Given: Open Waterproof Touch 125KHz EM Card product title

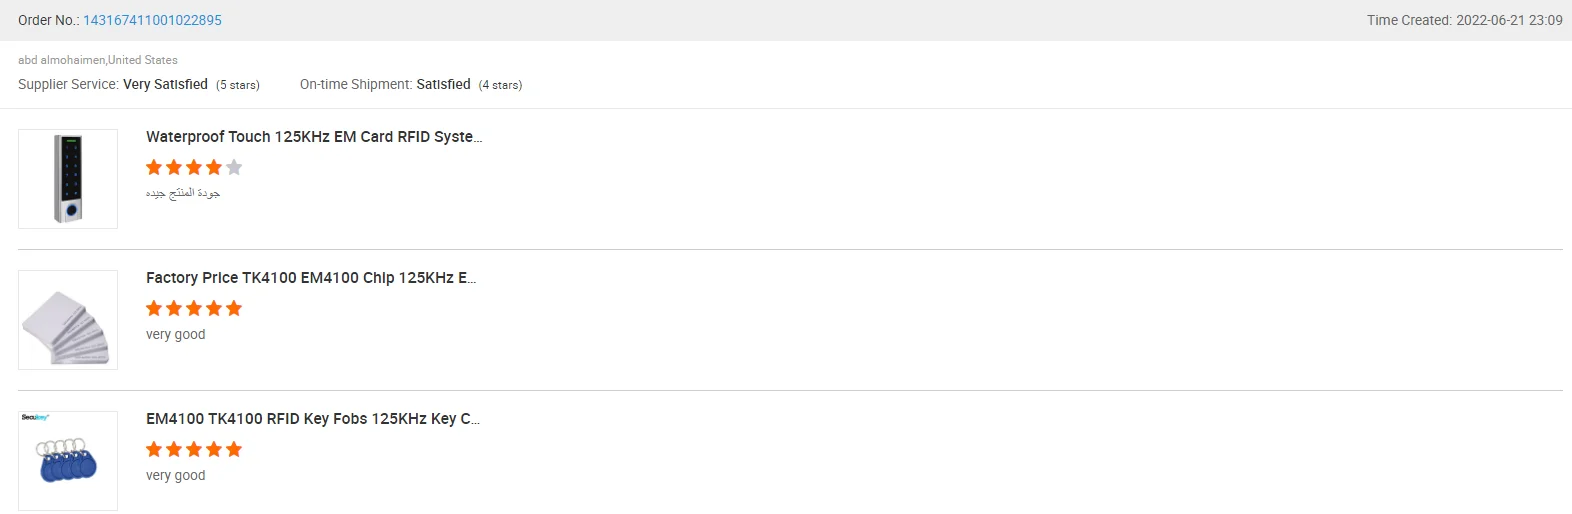Looking at the screenshot, I should tap(314, 137).
